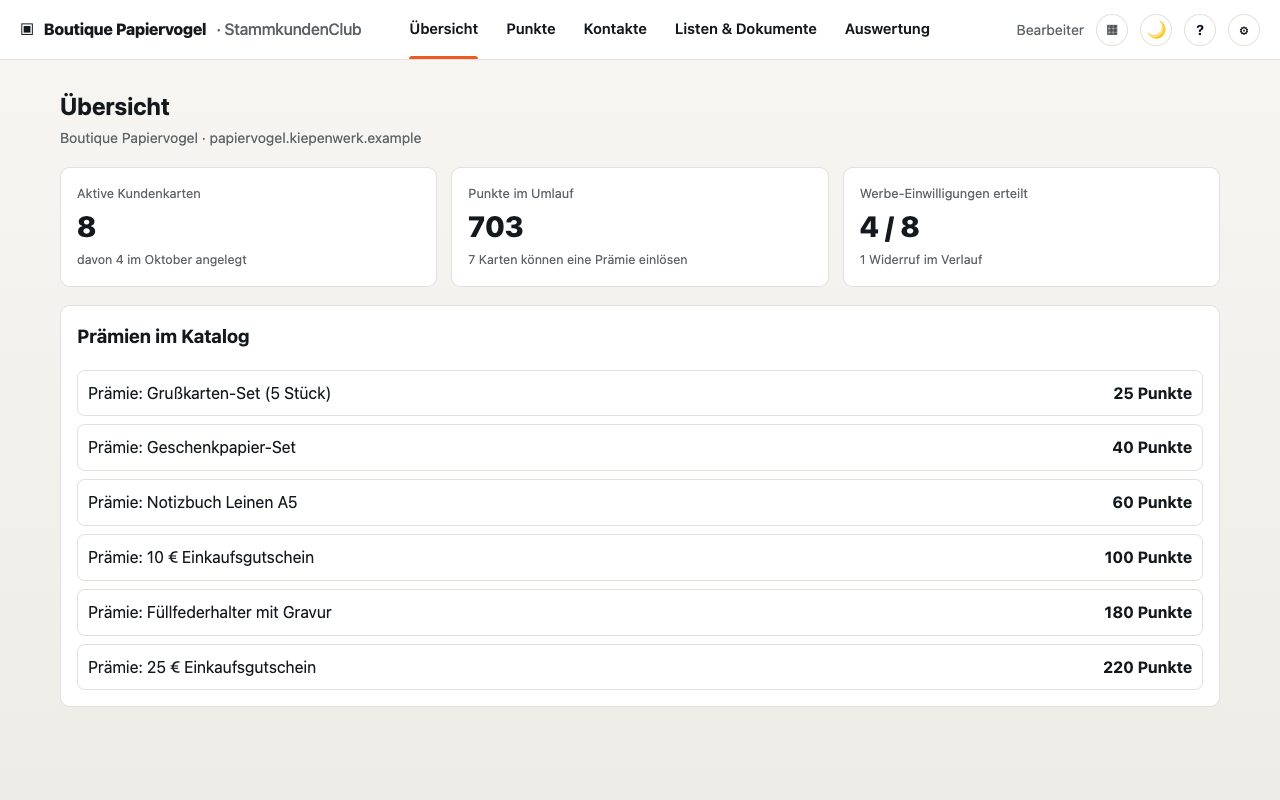
Task: Click the Bearbeiter role label
Action: pos(1050,30)
